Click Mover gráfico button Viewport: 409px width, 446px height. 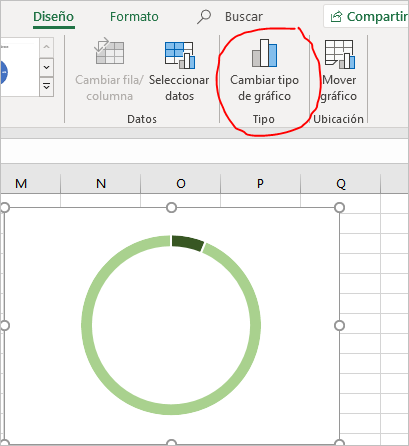339,71
